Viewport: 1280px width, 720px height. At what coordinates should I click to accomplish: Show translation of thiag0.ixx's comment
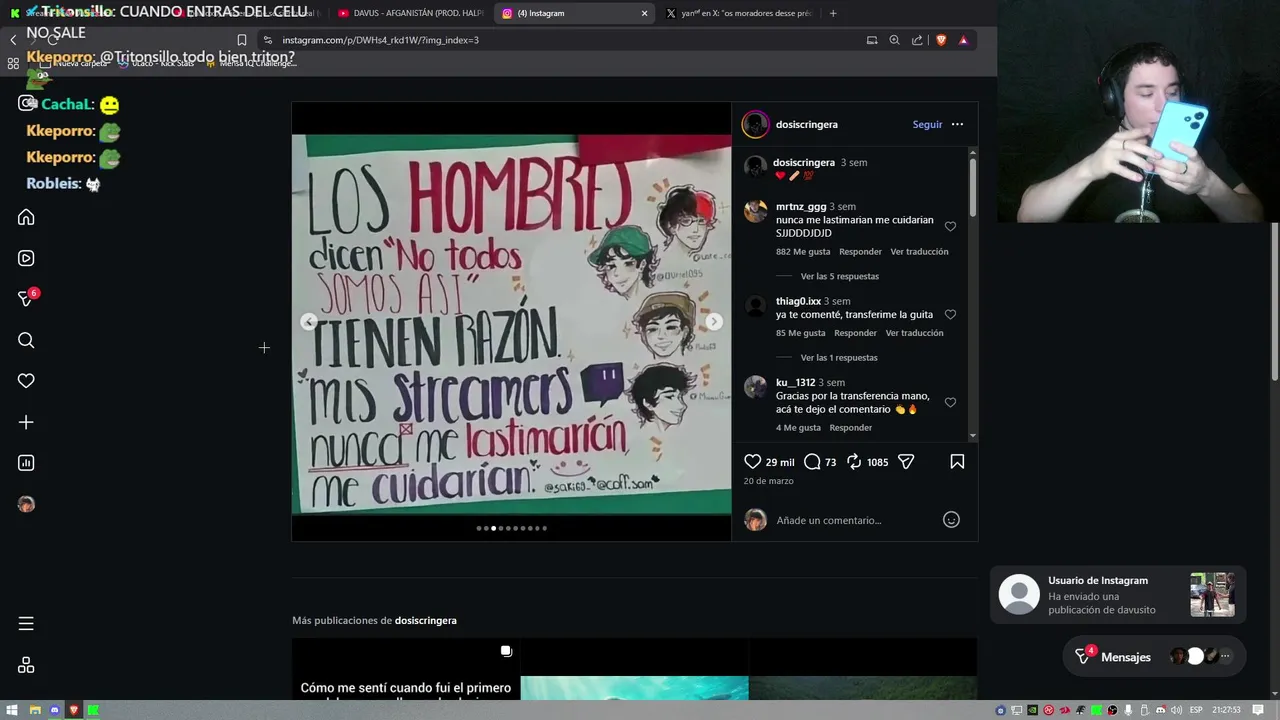point(914,333)
